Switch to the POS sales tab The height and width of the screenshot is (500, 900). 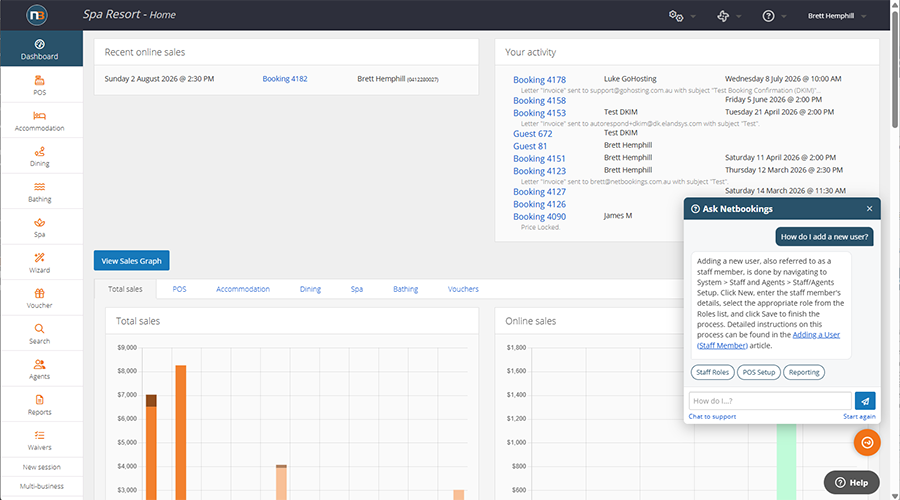[x=180, y=289]
